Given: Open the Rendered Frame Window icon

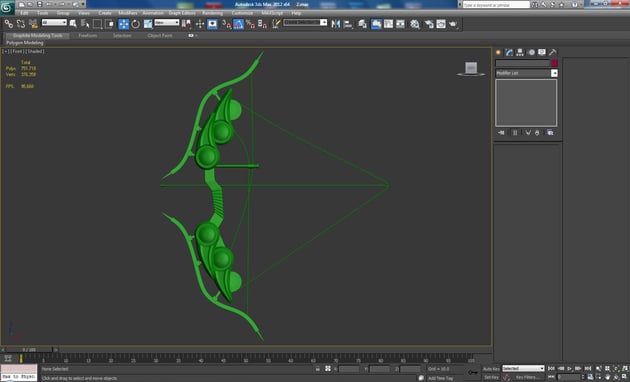Looking at the screenshot, I should point(441,24).
